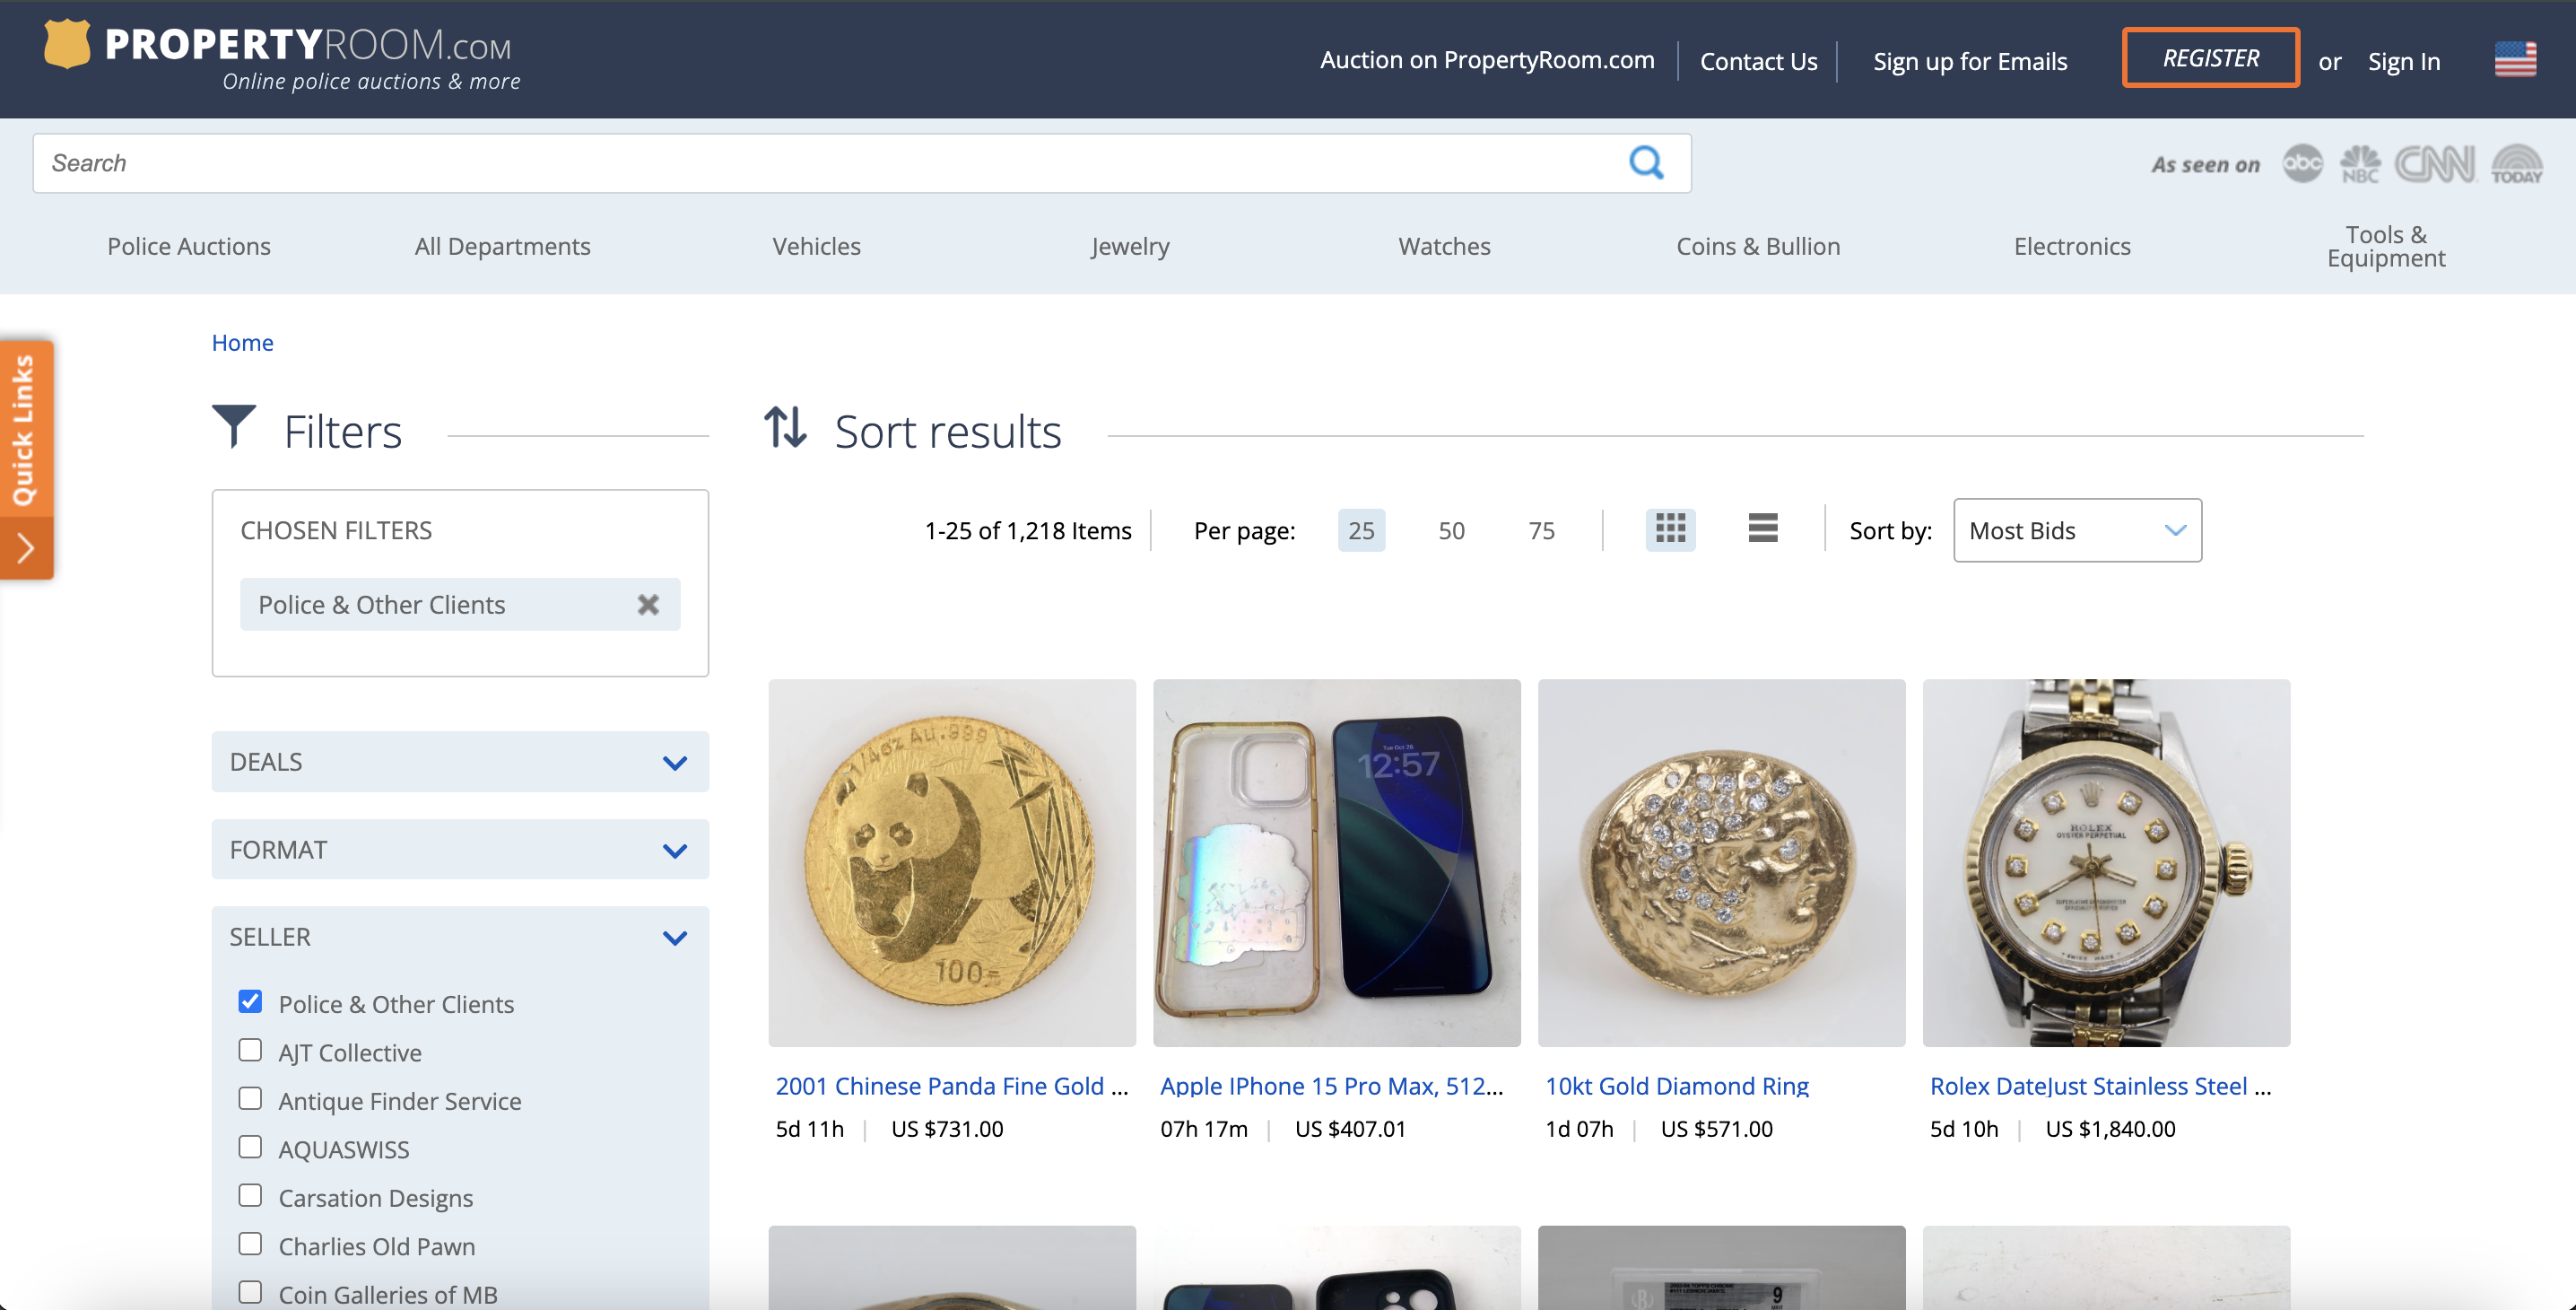This screenshot has height=1310, width=2576.
Task: Remove the Police & Other Clients filter
Action: 648,604
